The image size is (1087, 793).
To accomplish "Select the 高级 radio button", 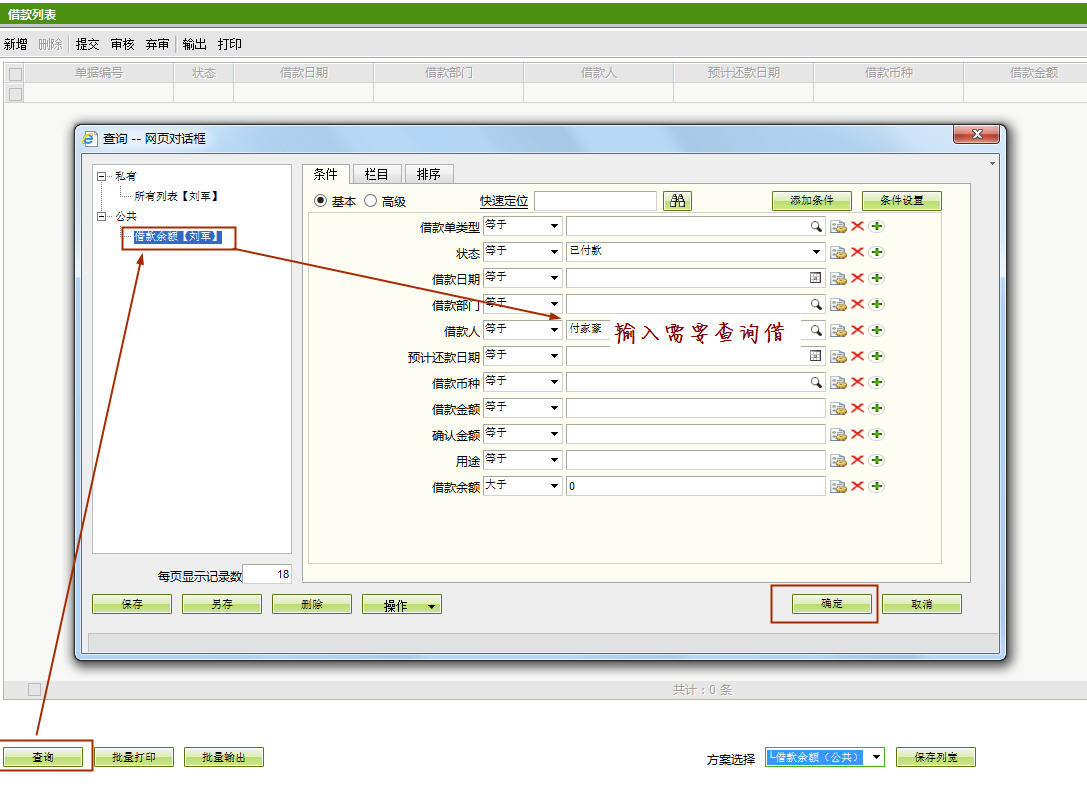I will 370,201.
